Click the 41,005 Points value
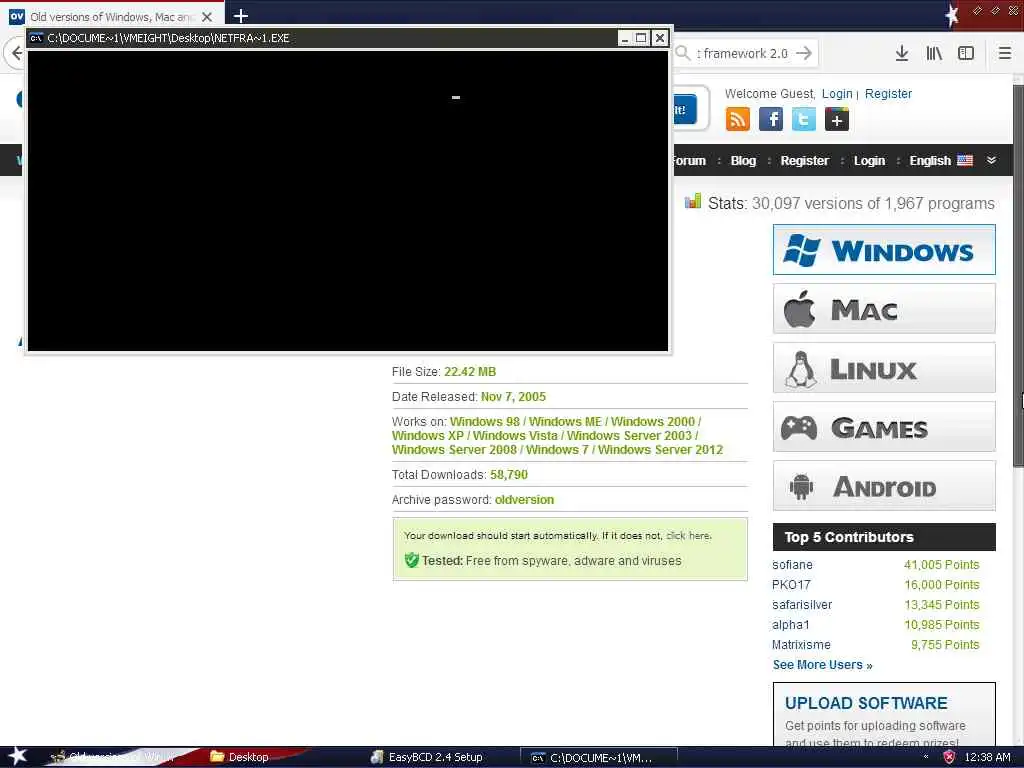Image resolution: width=1024 pixels, height=768 pixels. [942, 565]
